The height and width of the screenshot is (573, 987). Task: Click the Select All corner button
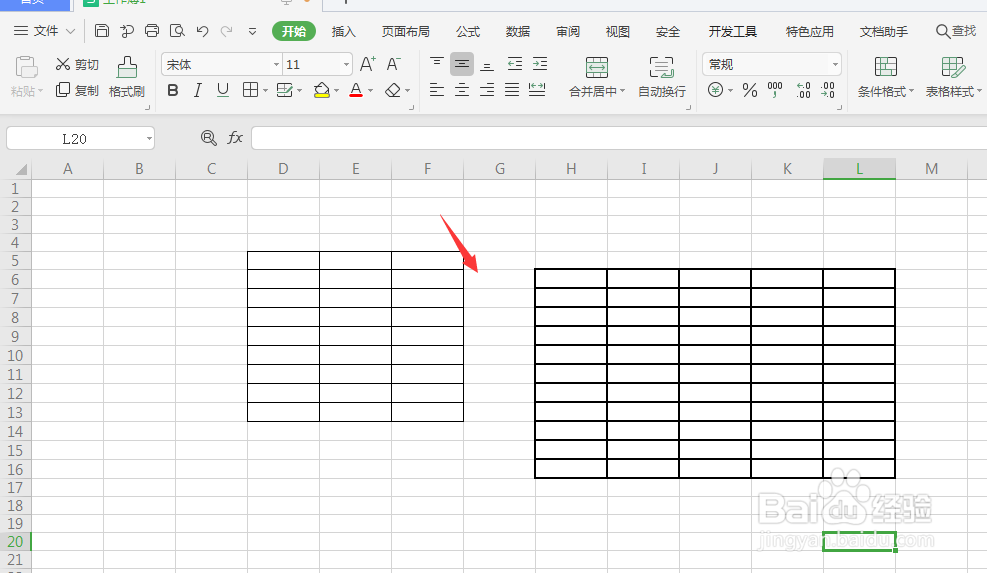tap(16, 169)
